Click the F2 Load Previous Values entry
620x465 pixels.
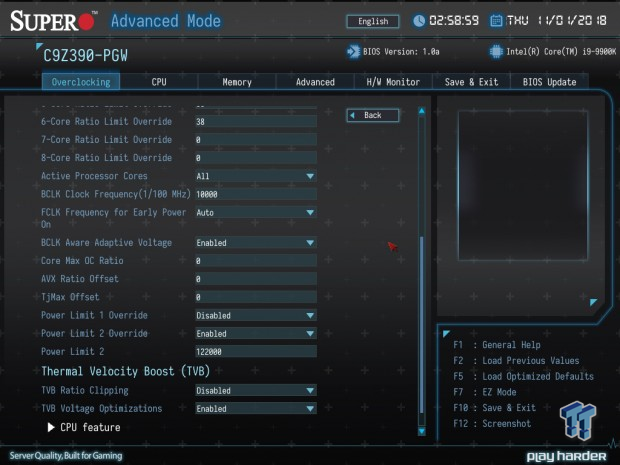pos(516,361)
